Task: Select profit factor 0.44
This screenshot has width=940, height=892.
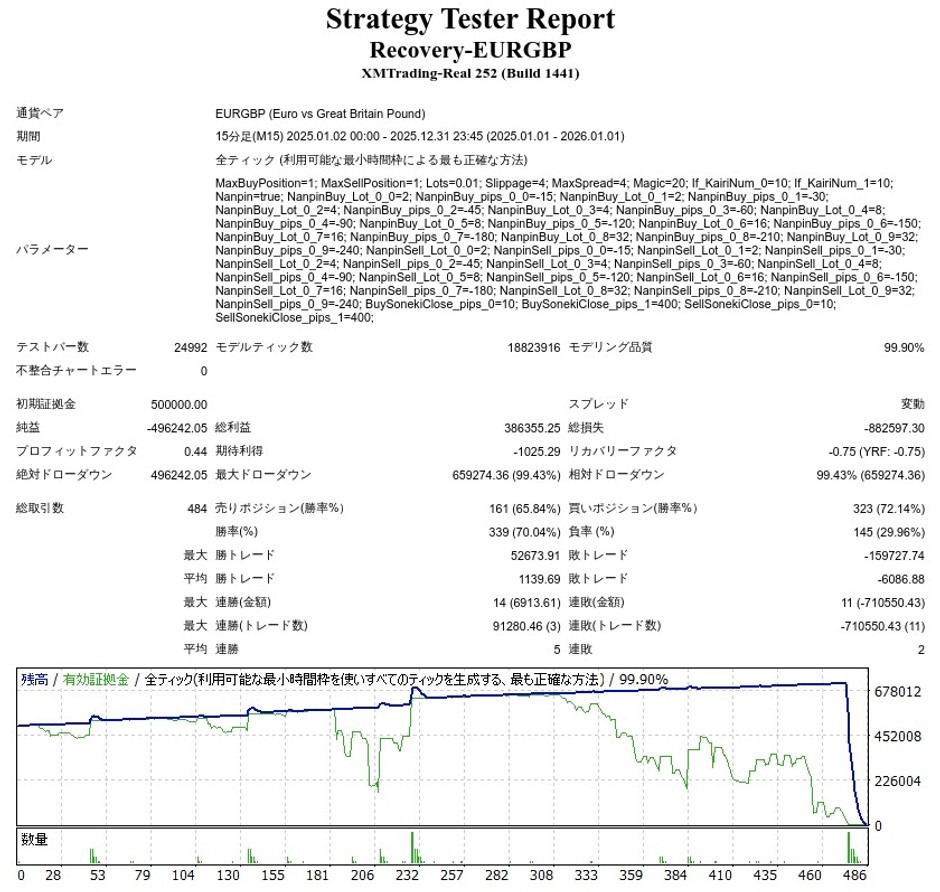Action: [195, 451]
